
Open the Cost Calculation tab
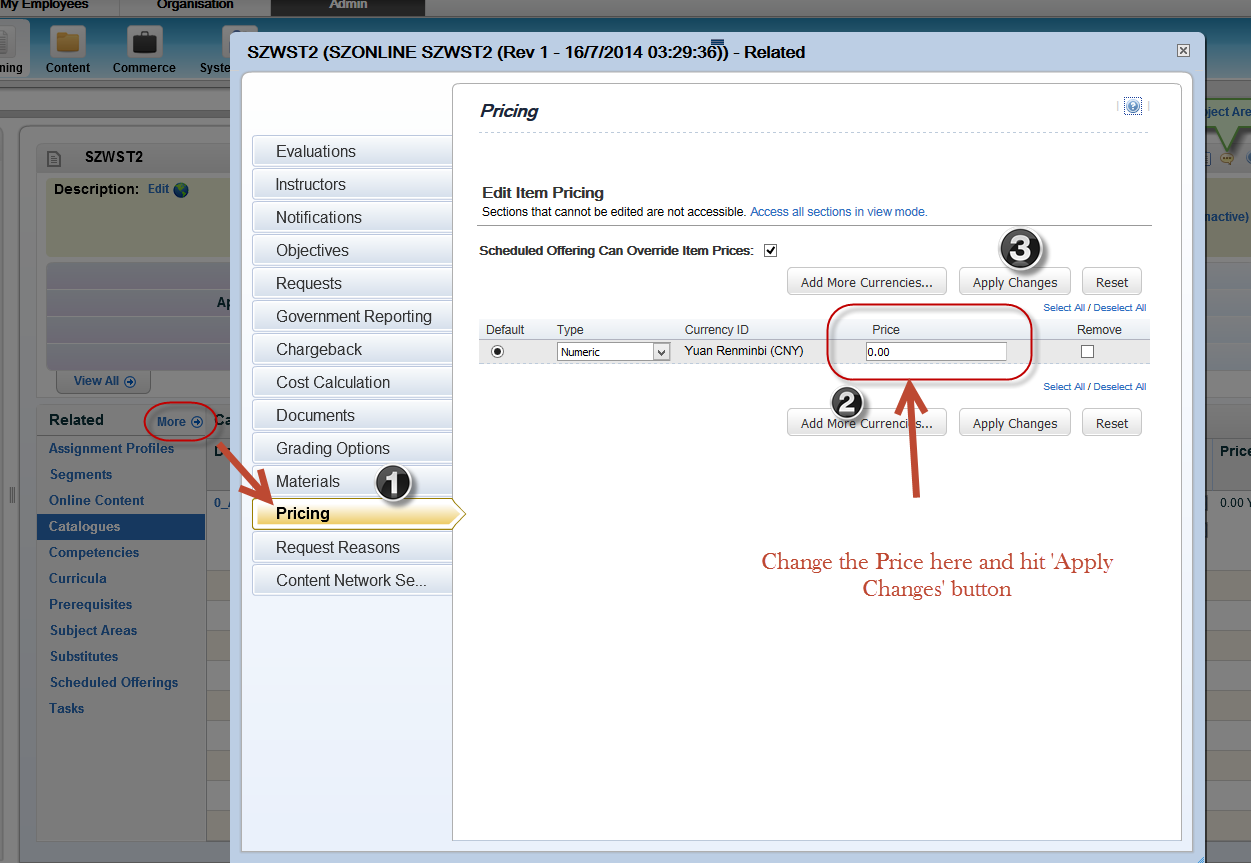coord(352,382)
